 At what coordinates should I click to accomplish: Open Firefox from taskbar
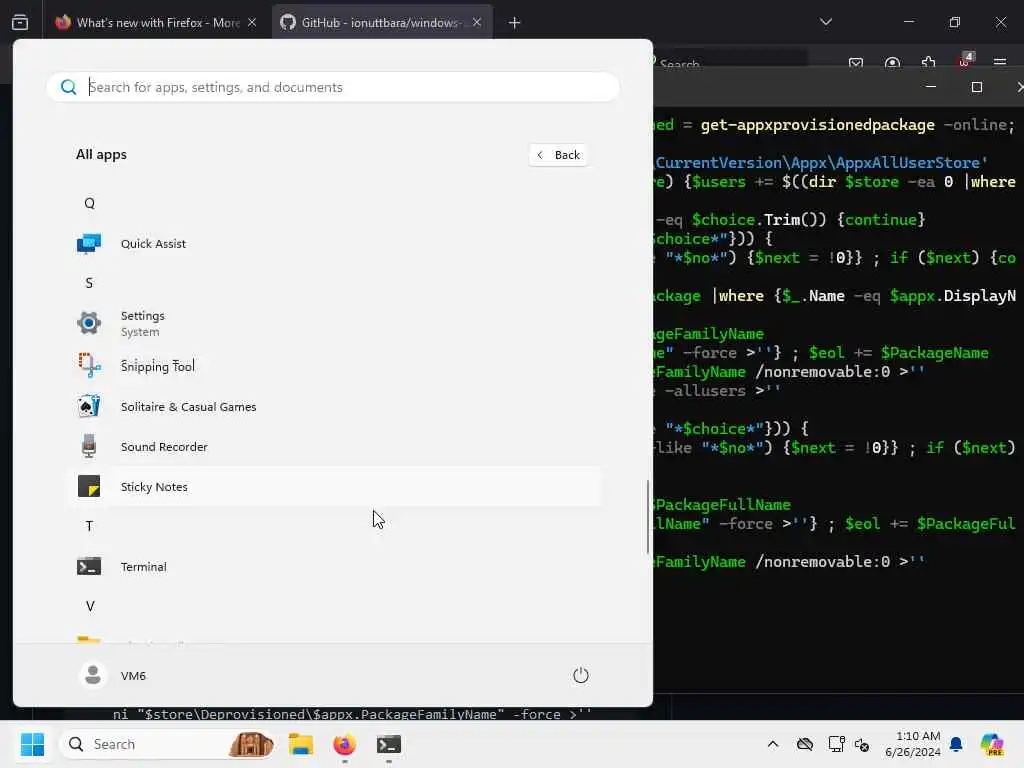(x=344, y=744)
